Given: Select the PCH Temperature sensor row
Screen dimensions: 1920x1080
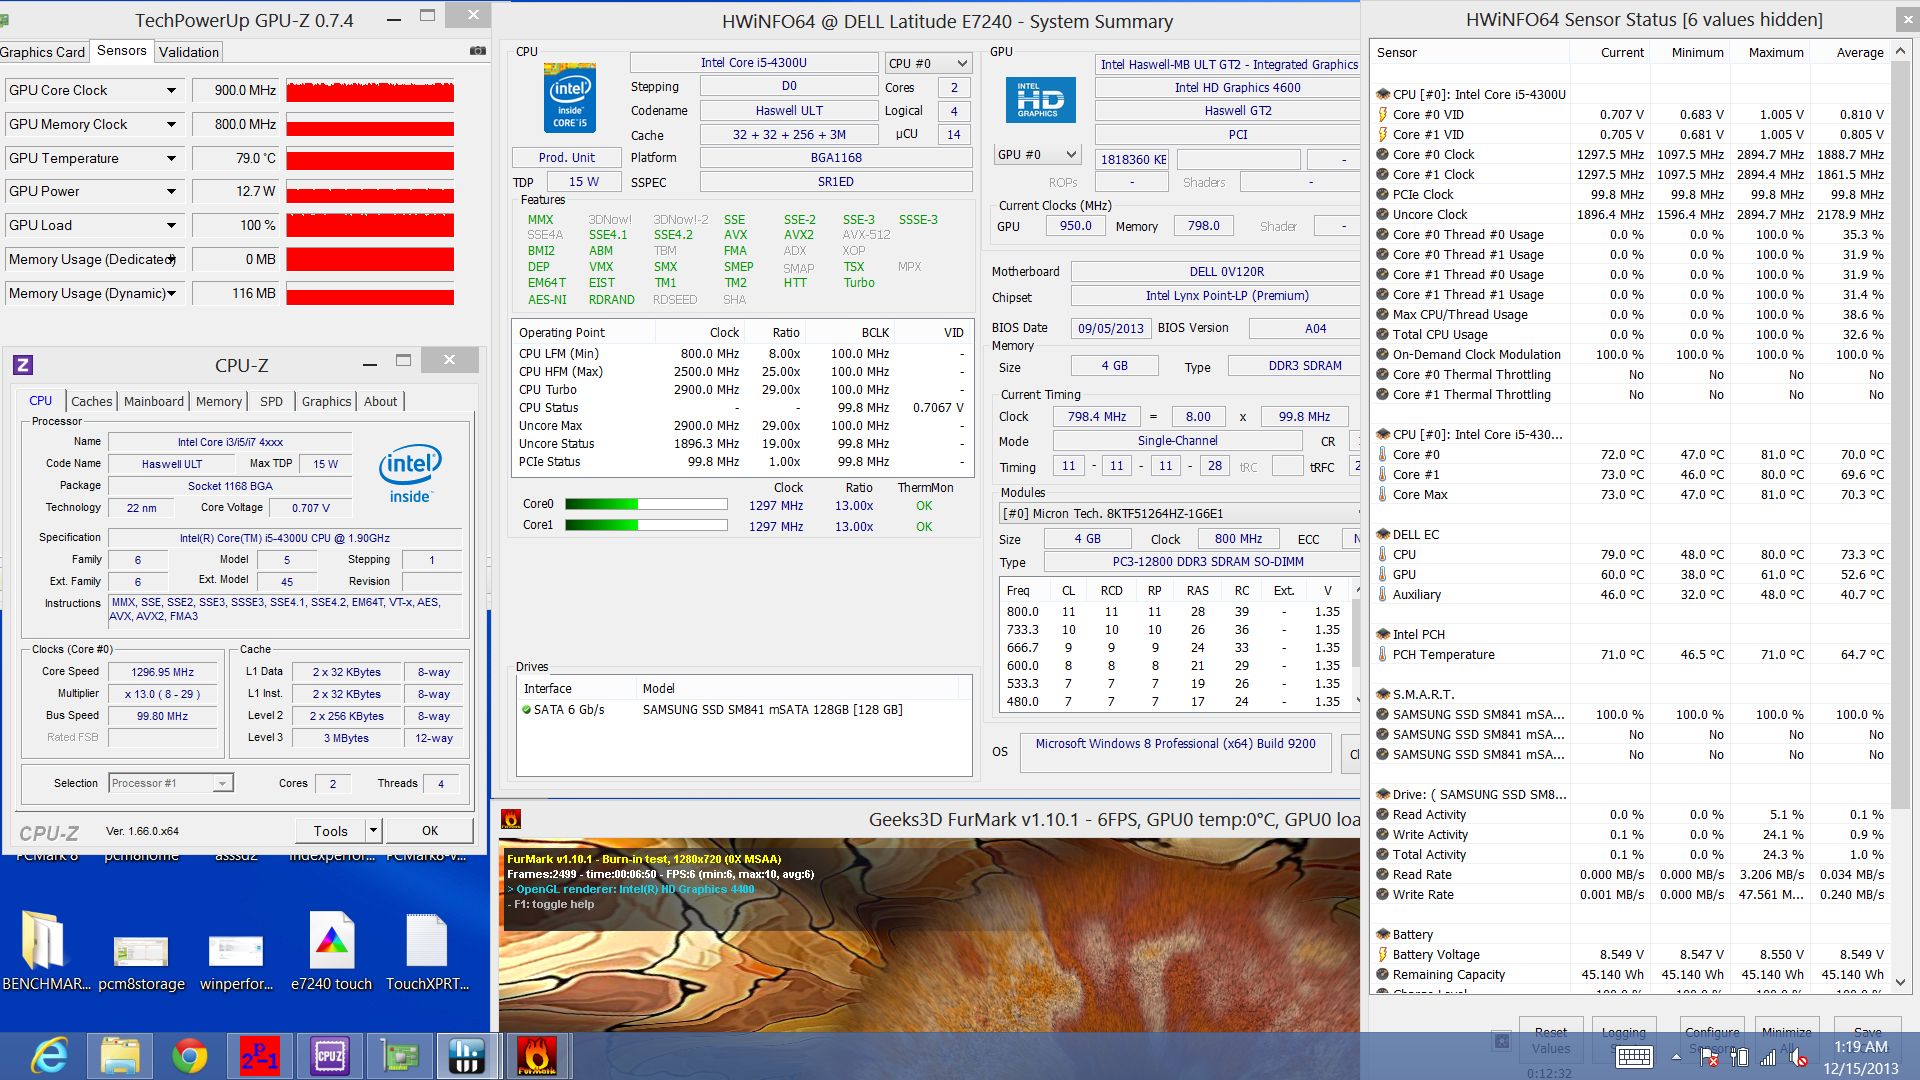Looking at the screenshot, I should click(x=1630, y=654).
